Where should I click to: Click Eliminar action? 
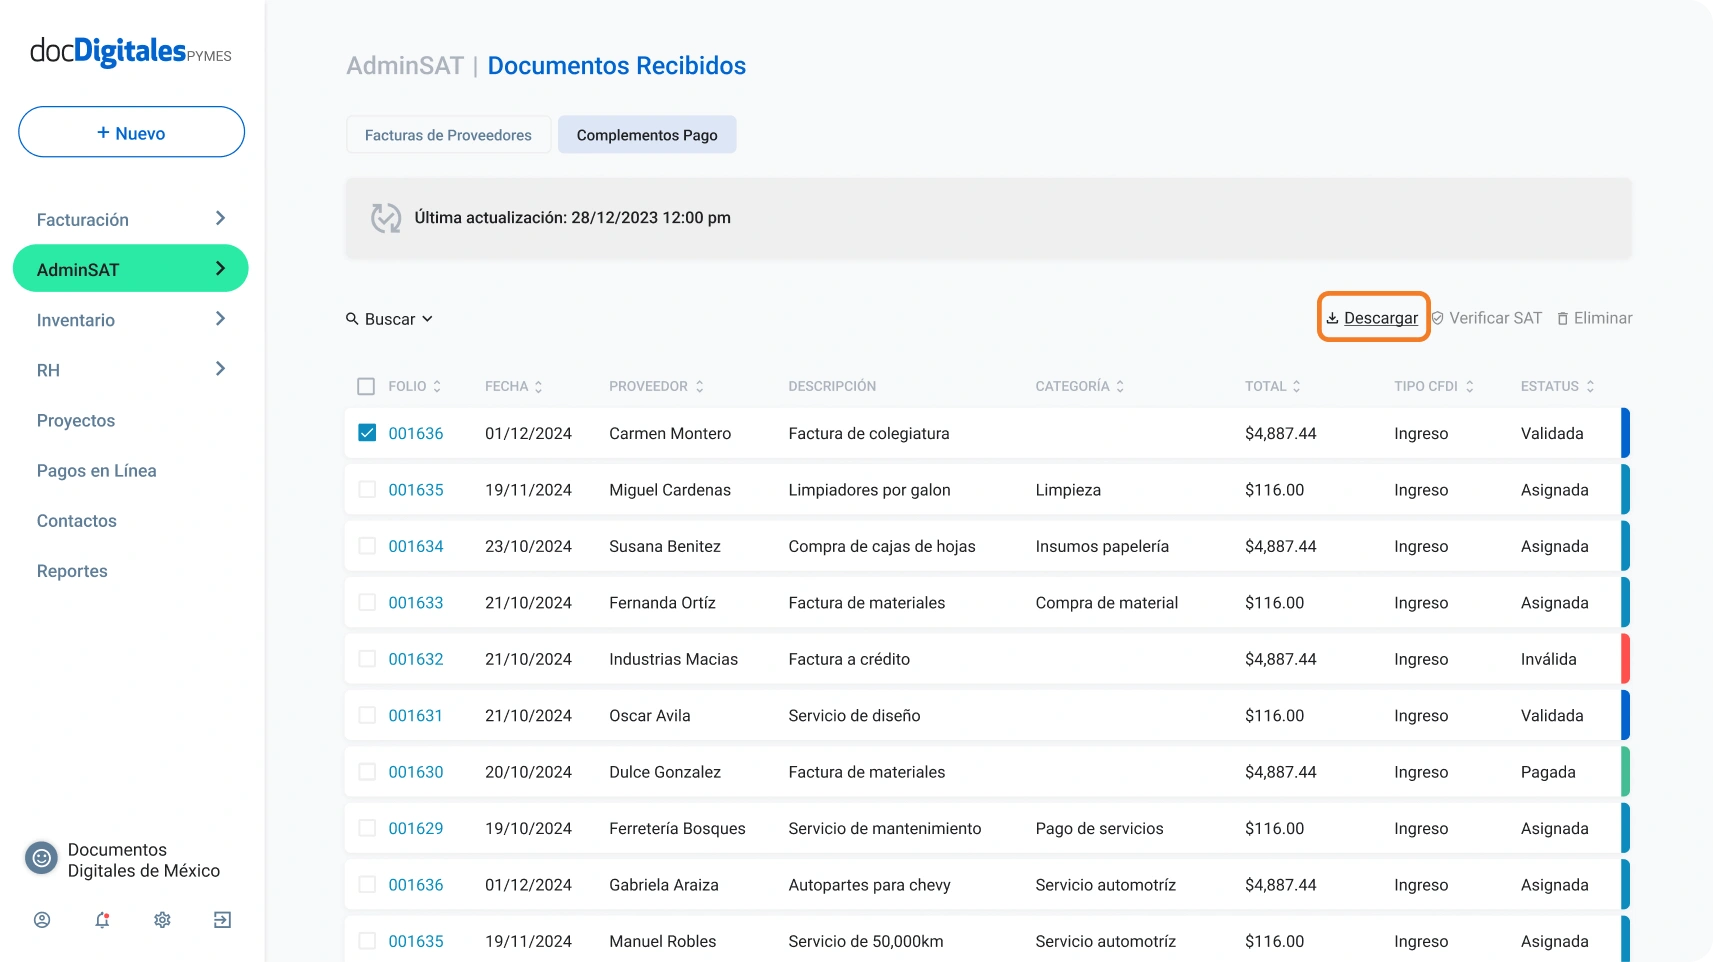(x=1595, y=318)
